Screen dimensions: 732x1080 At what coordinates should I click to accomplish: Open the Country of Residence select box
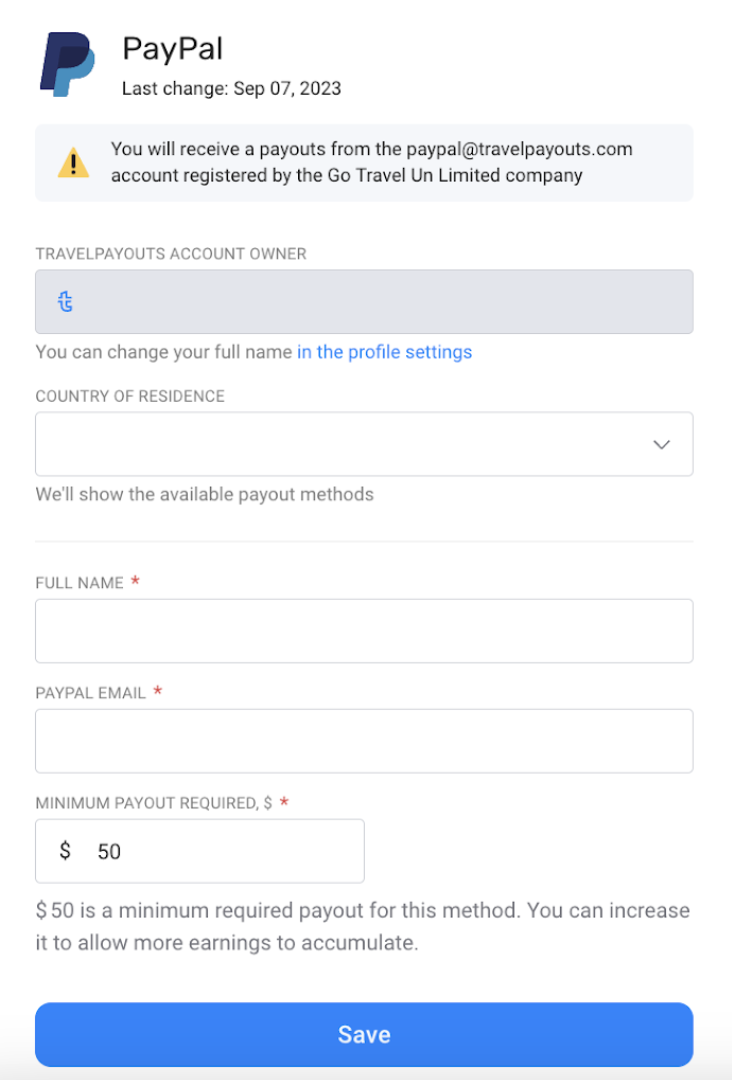click(364, 444)
